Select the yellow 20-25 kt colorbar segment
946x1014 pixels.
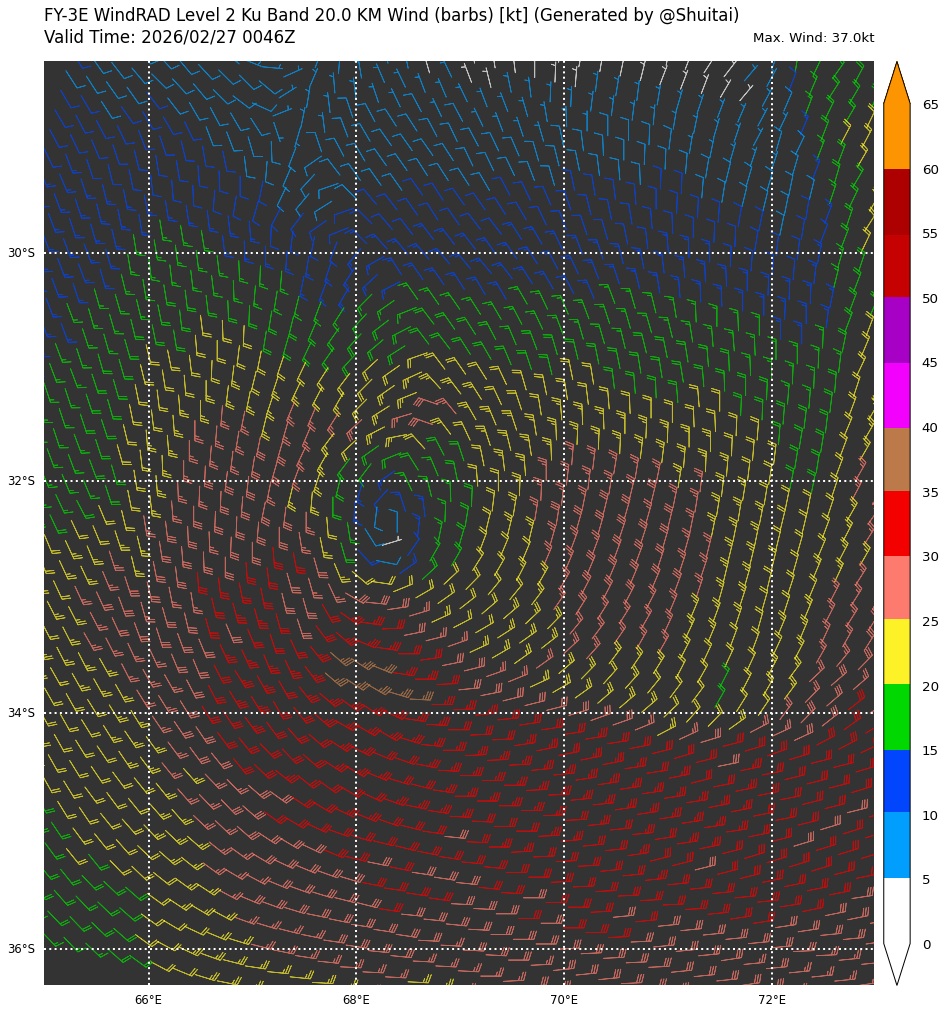pyautogui.click(x=896, y=652)
